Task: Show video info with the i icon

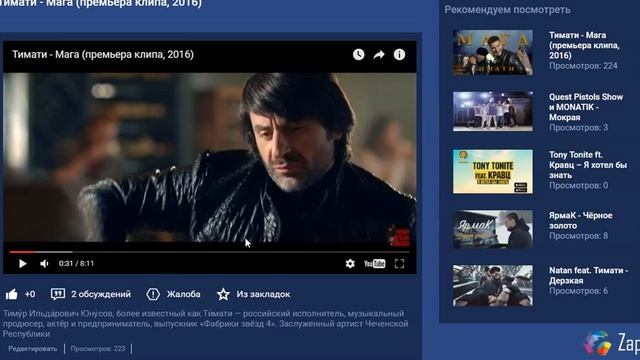Action: point(399,54)
